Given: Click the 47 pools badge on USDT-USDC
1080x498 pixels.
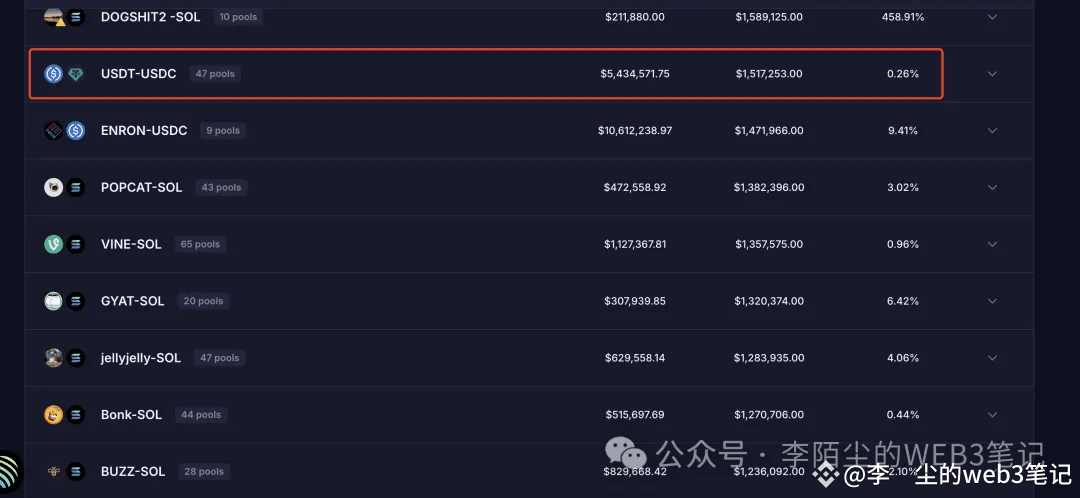Looking at the screenshot, I should click(x=215, y=74).
